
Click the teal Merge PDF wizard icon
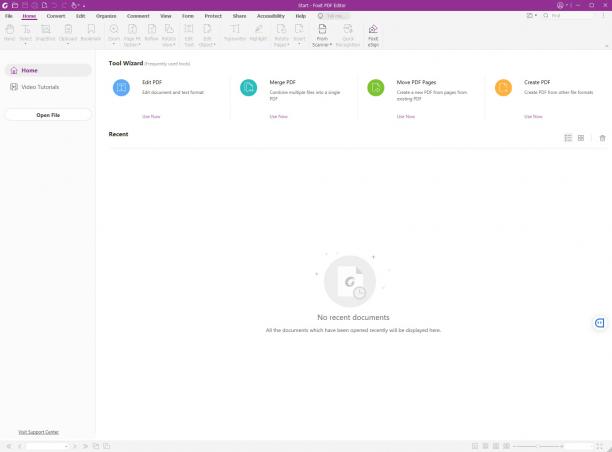pos(249,87)
